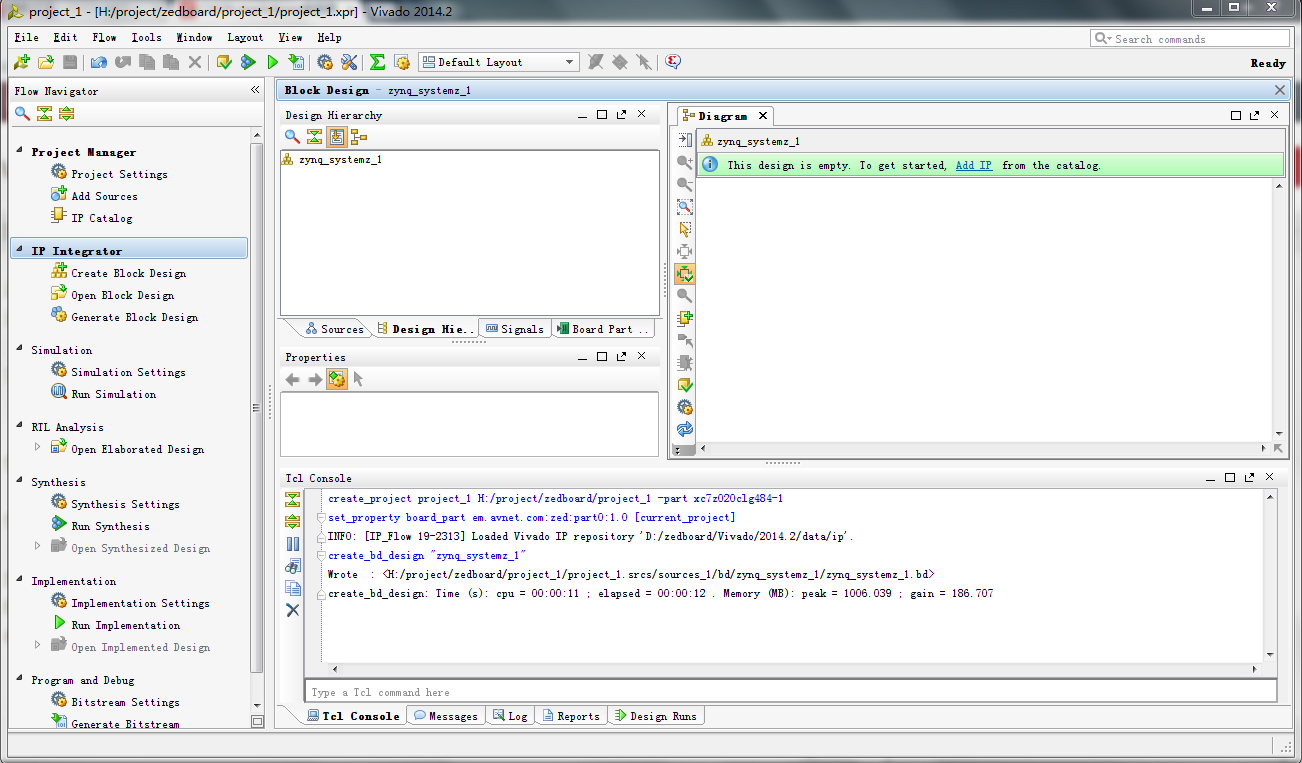Open the Flow menu
Image resolution: width=1302 pixels, height=763 pixels.
104,37
